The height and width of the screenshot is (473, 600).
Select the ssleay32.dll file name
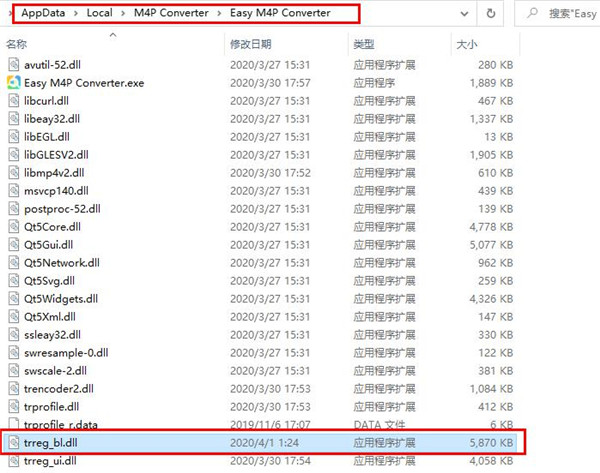52,334
